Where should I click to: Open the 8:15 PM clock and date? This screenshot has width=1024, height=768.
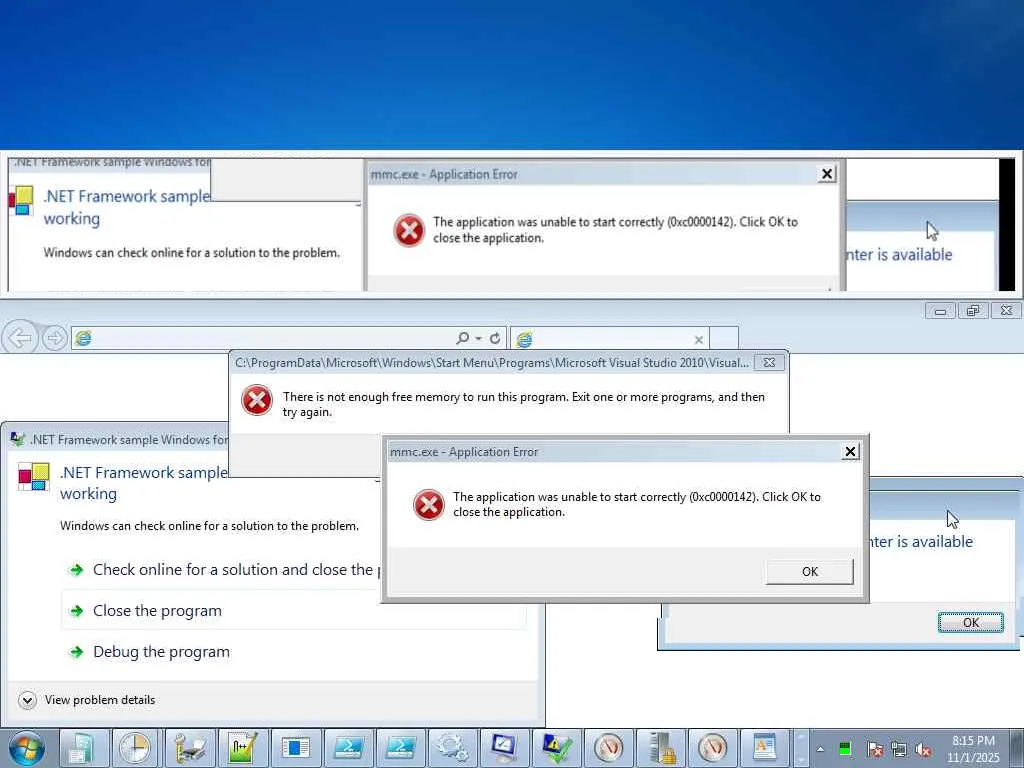coord(973,749)
